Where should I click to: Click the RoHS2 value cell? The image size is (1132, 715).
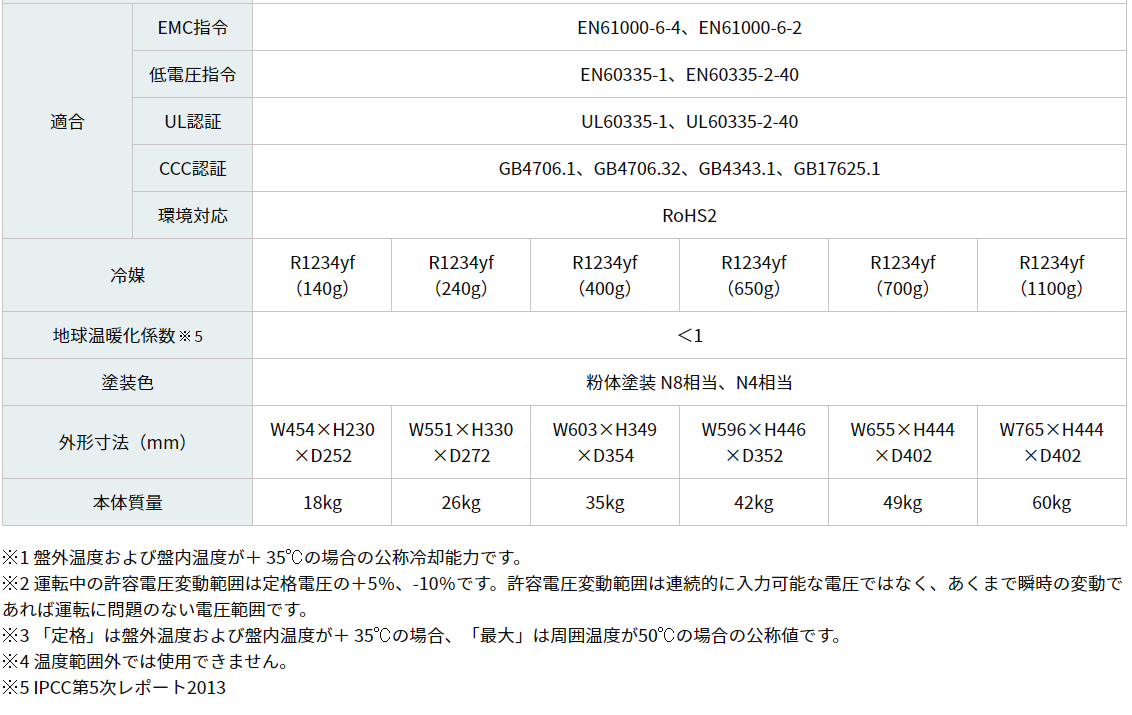pyautogui.click(x=689, y=216)
